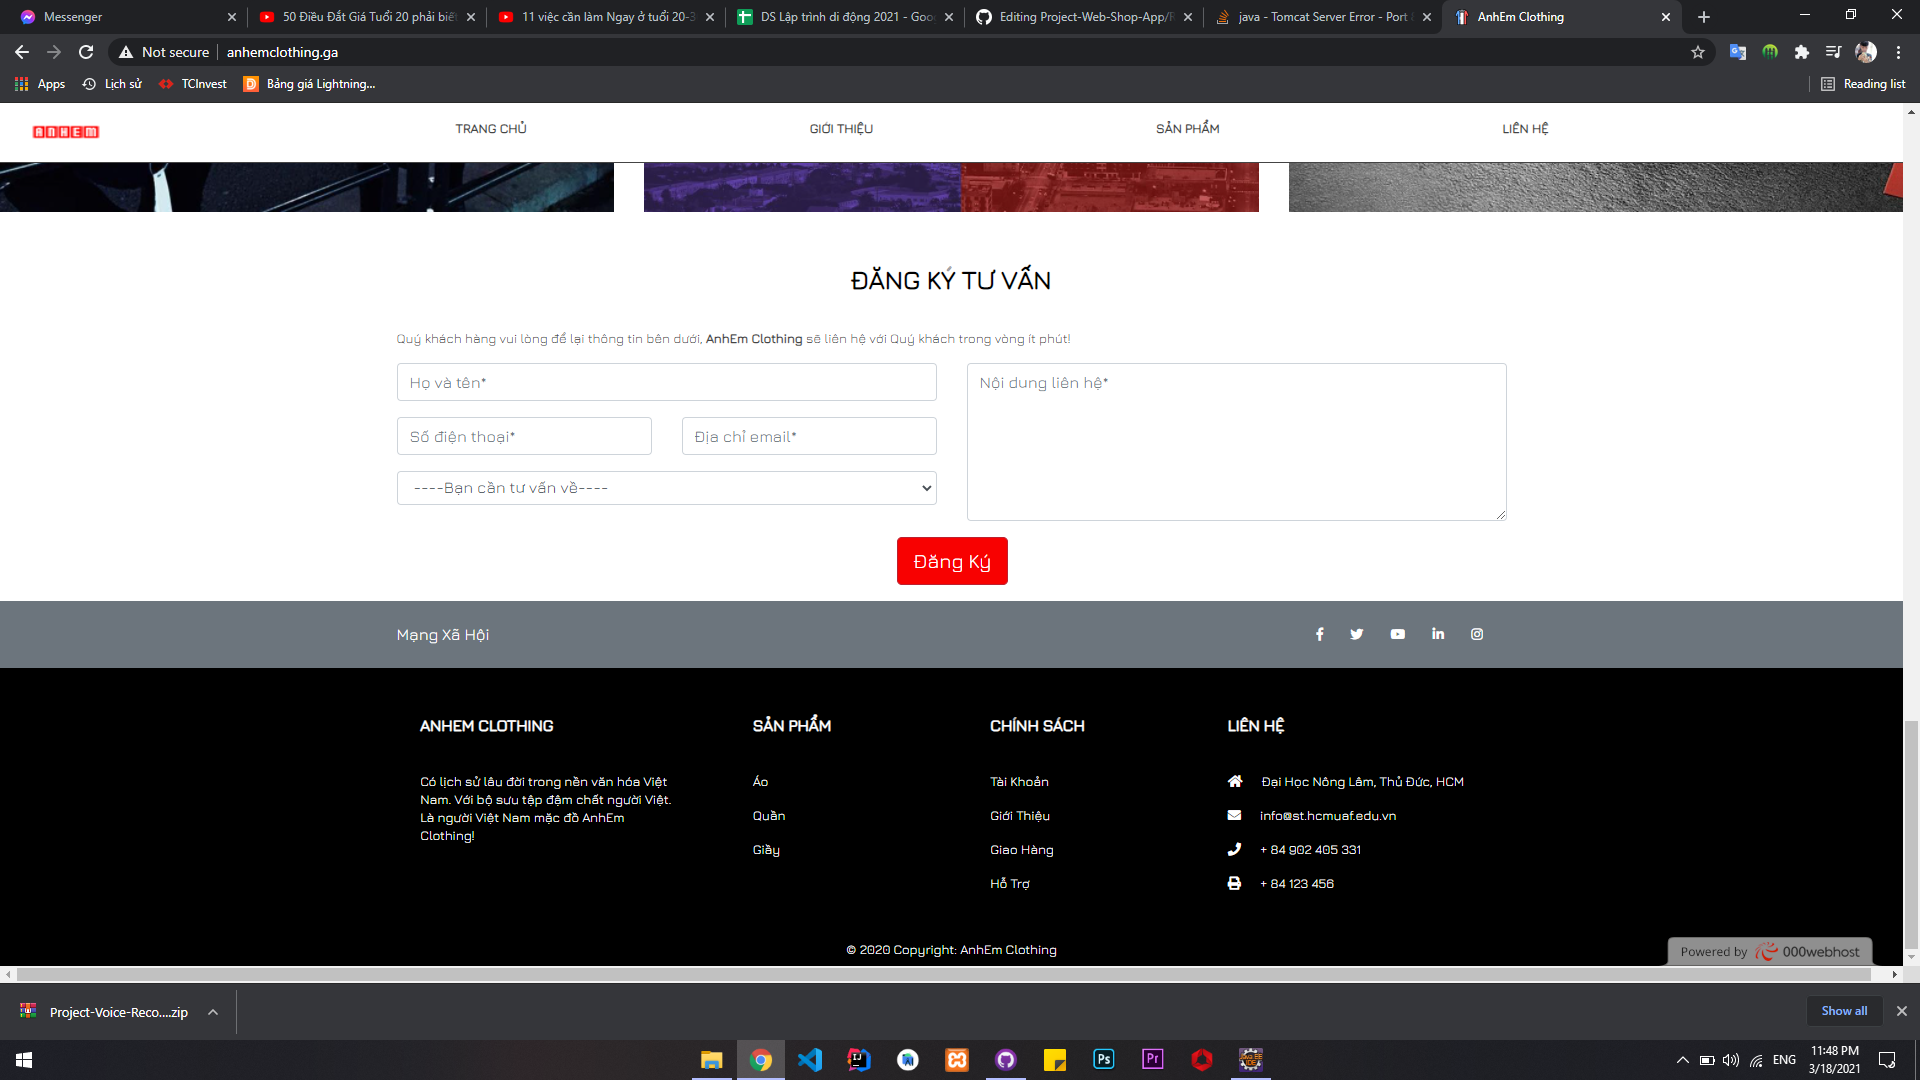Open the SẢN PHẨM navigation menu
Viewport: 1920px width, 1080px height.
click(x=1188, y=129)
